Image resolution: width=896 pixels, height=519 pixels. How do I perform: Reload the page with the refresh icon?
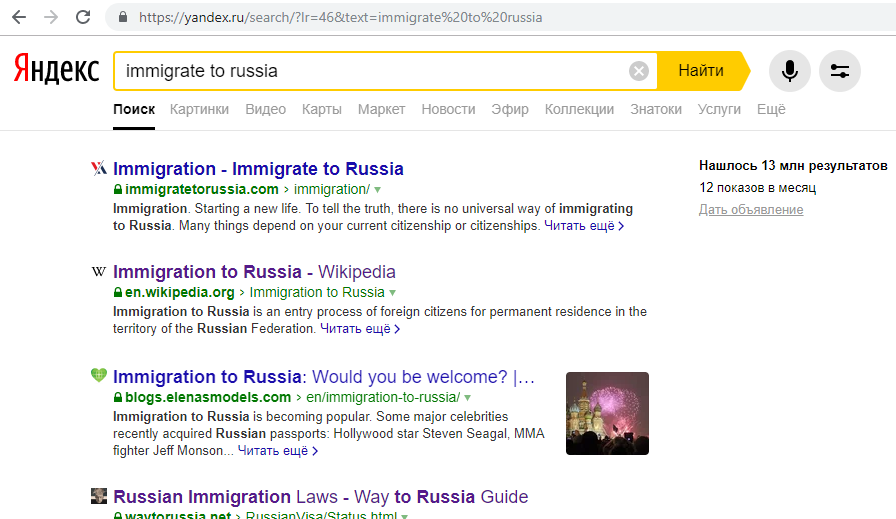[83, 17]
